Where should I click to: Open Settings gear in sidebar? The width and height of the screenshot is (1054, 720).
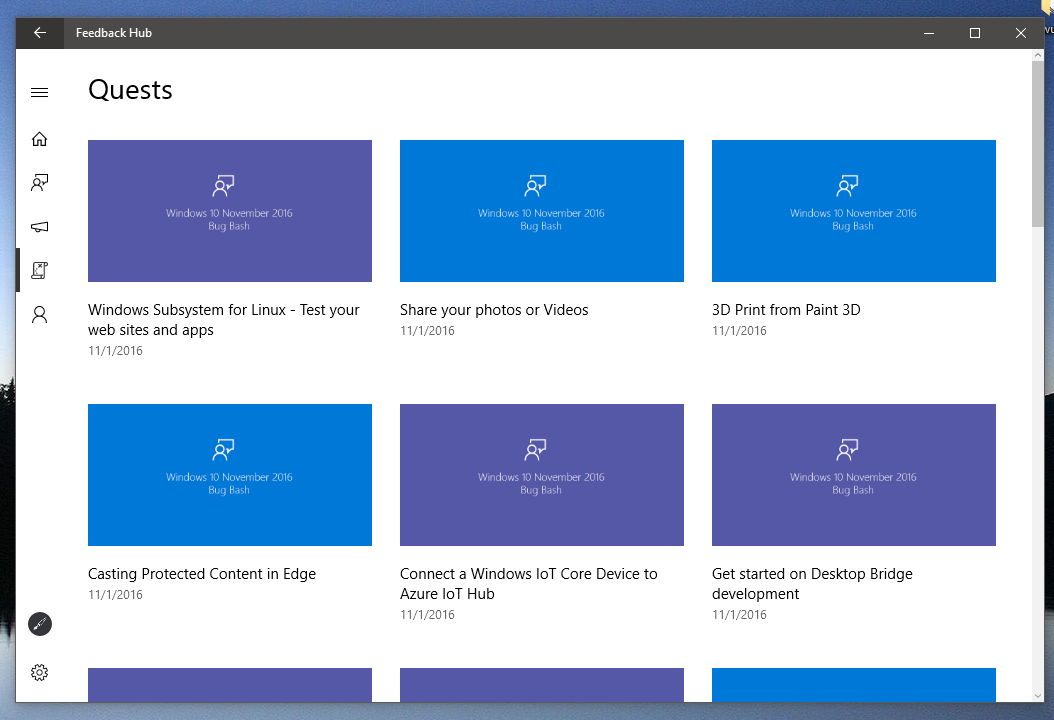pos(40,672)
